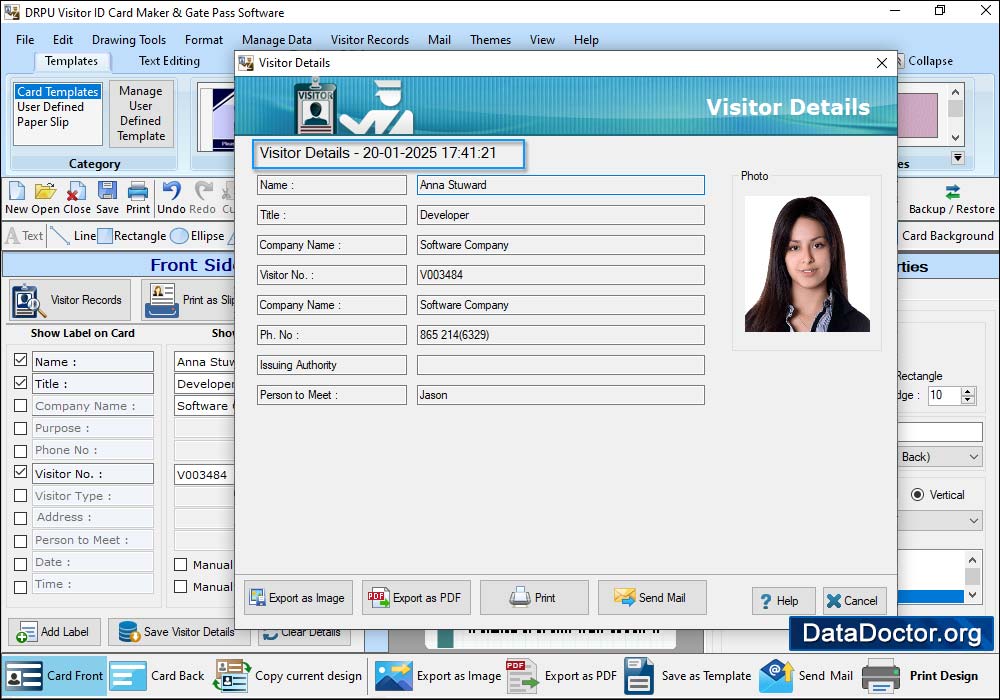This screenshot has height=700, width=1000.
Task: Switch to the Text Editing tab
Action: tap(169, 61)
